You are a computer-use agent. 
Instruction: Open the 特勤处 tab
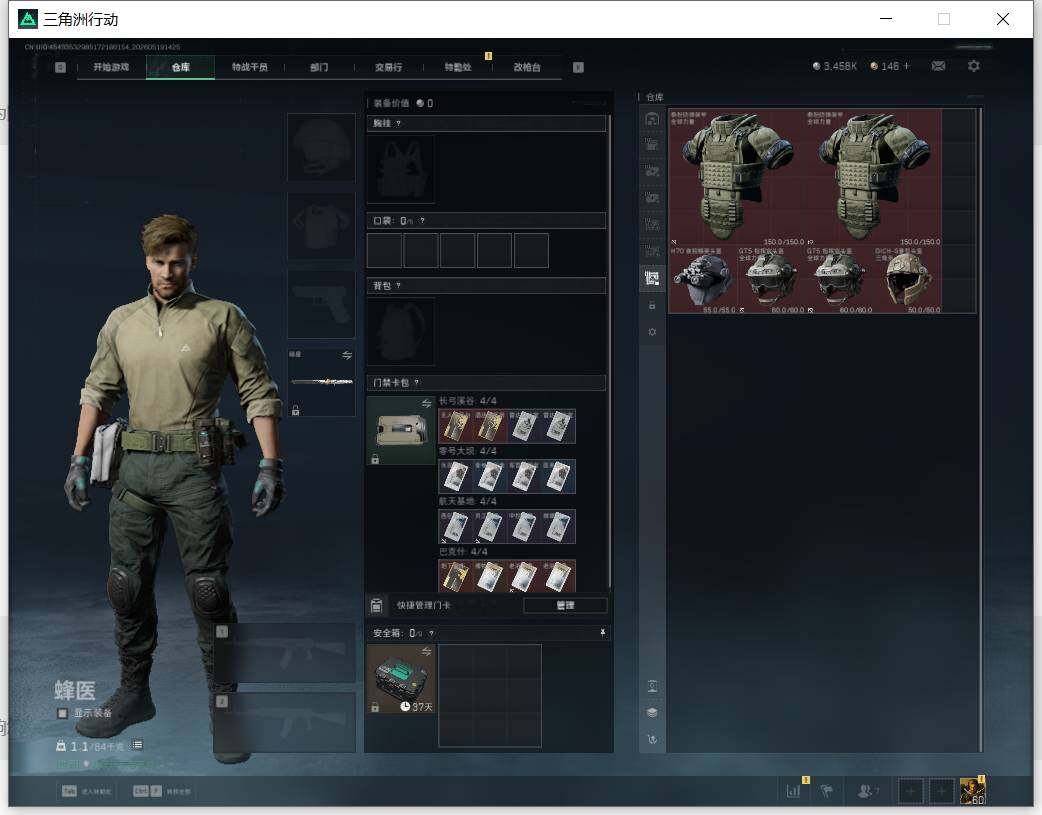click(458, 67)
